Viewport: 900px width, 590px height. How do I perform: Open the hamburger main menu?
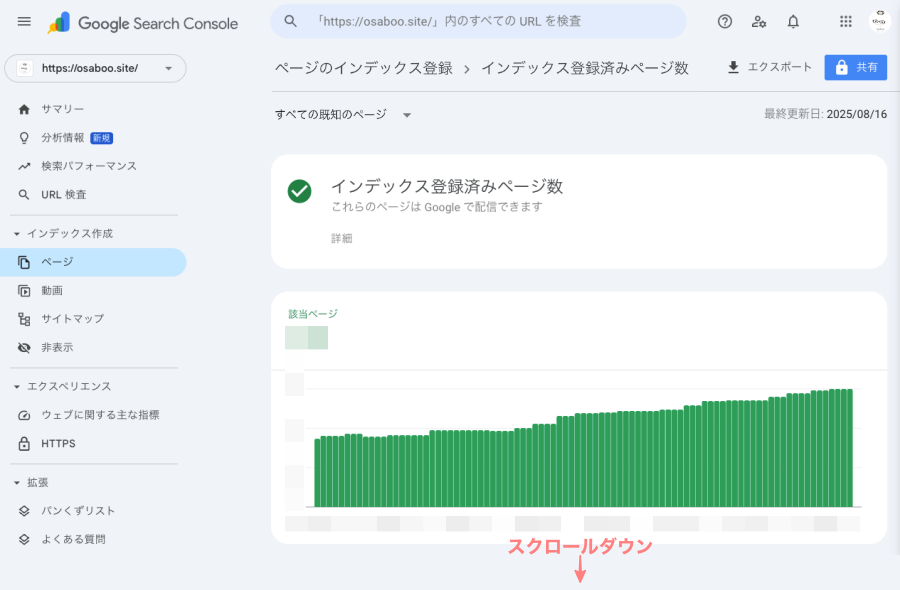click(24, 22)
